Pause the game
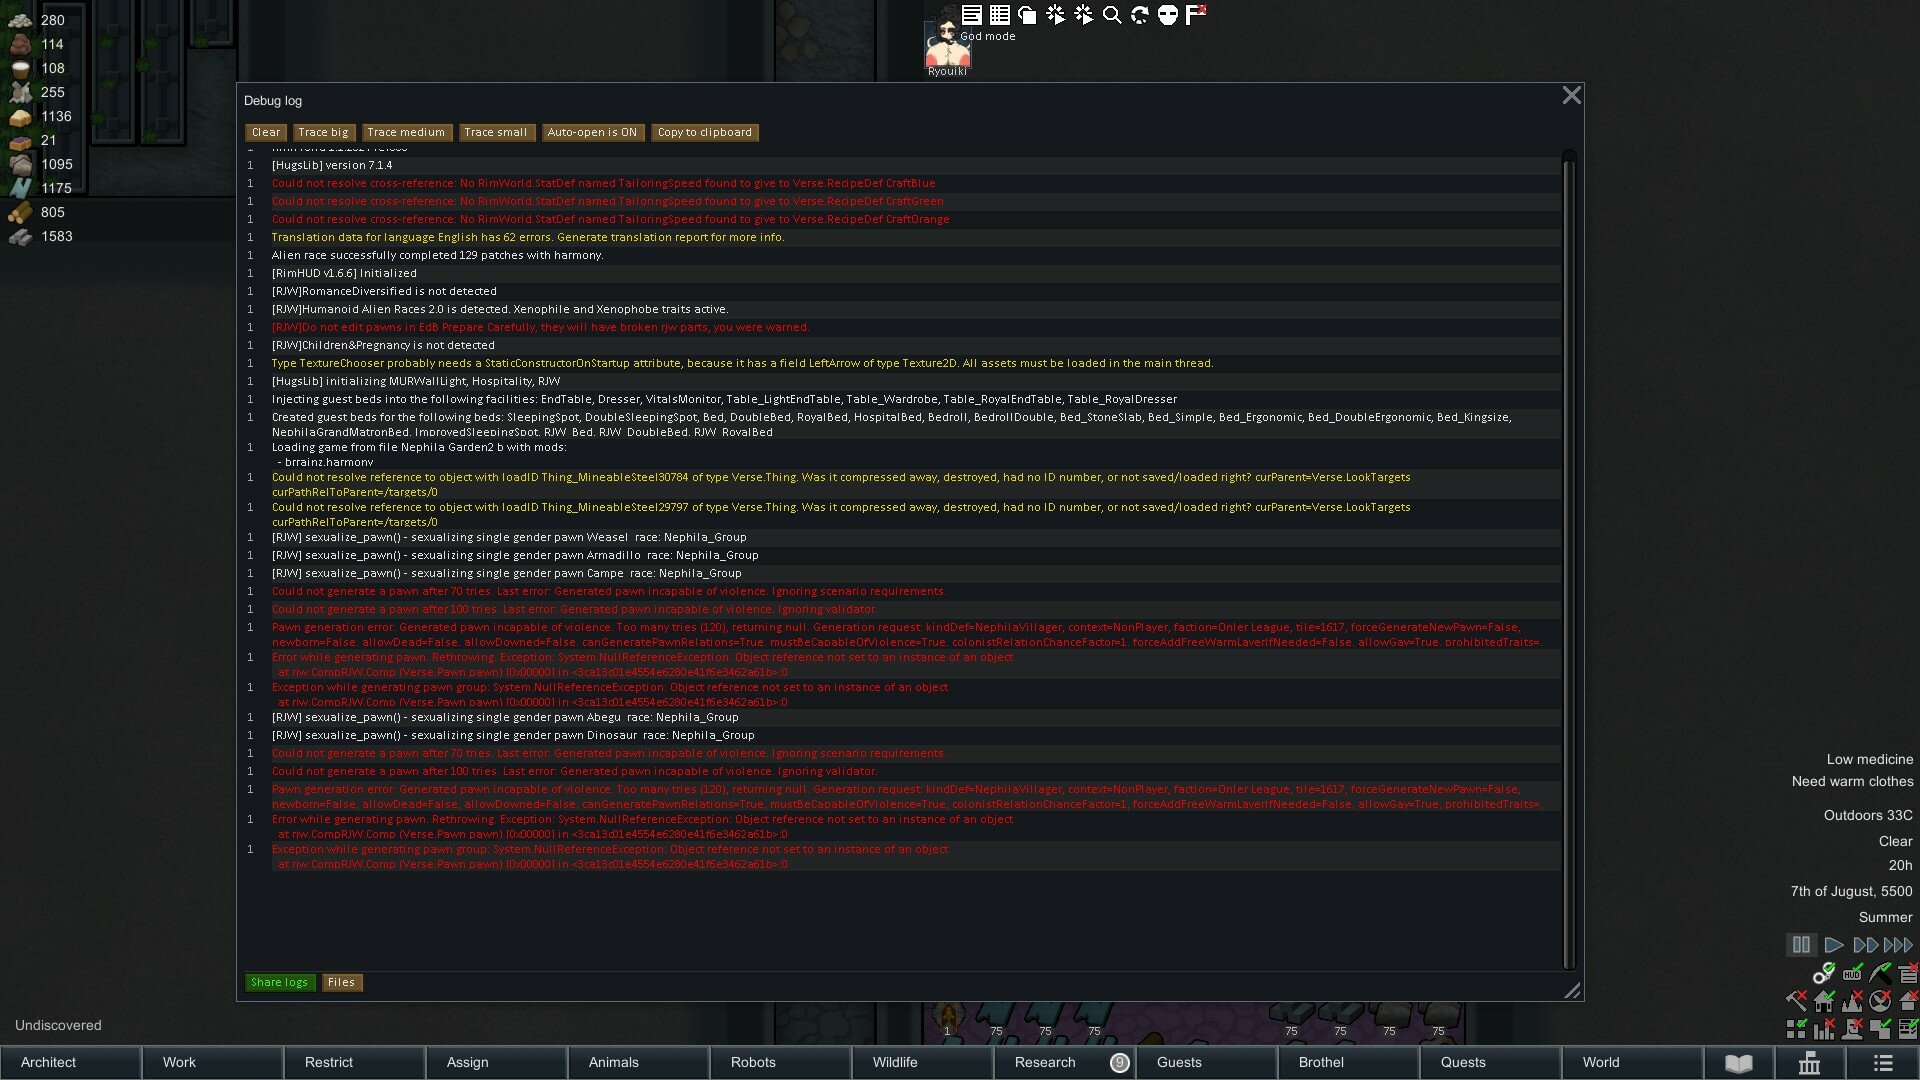This screenshot has height=1080, width=1920. (x=1801, y=945)
